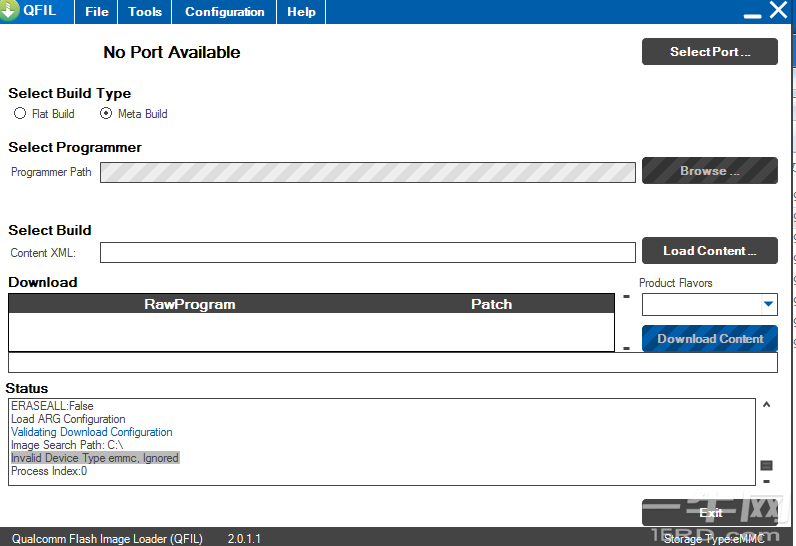Click inside the Content XML input field
Viewport: 796px width, 546px height.
(x=367, y=253)
